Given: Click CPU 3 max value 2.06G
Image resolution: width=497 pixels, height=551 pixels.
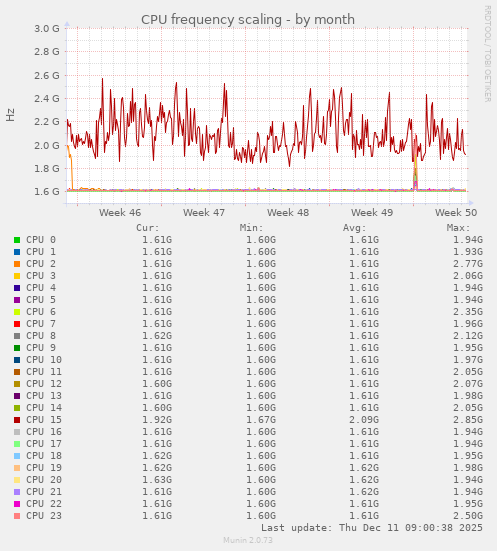Looking at the screenshot, I should pos(468,276).
